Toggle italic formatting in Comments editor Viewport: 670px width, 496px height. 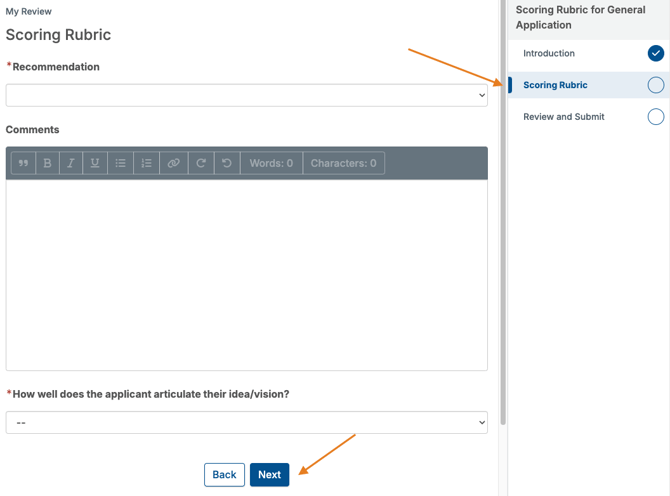(71, 163)
